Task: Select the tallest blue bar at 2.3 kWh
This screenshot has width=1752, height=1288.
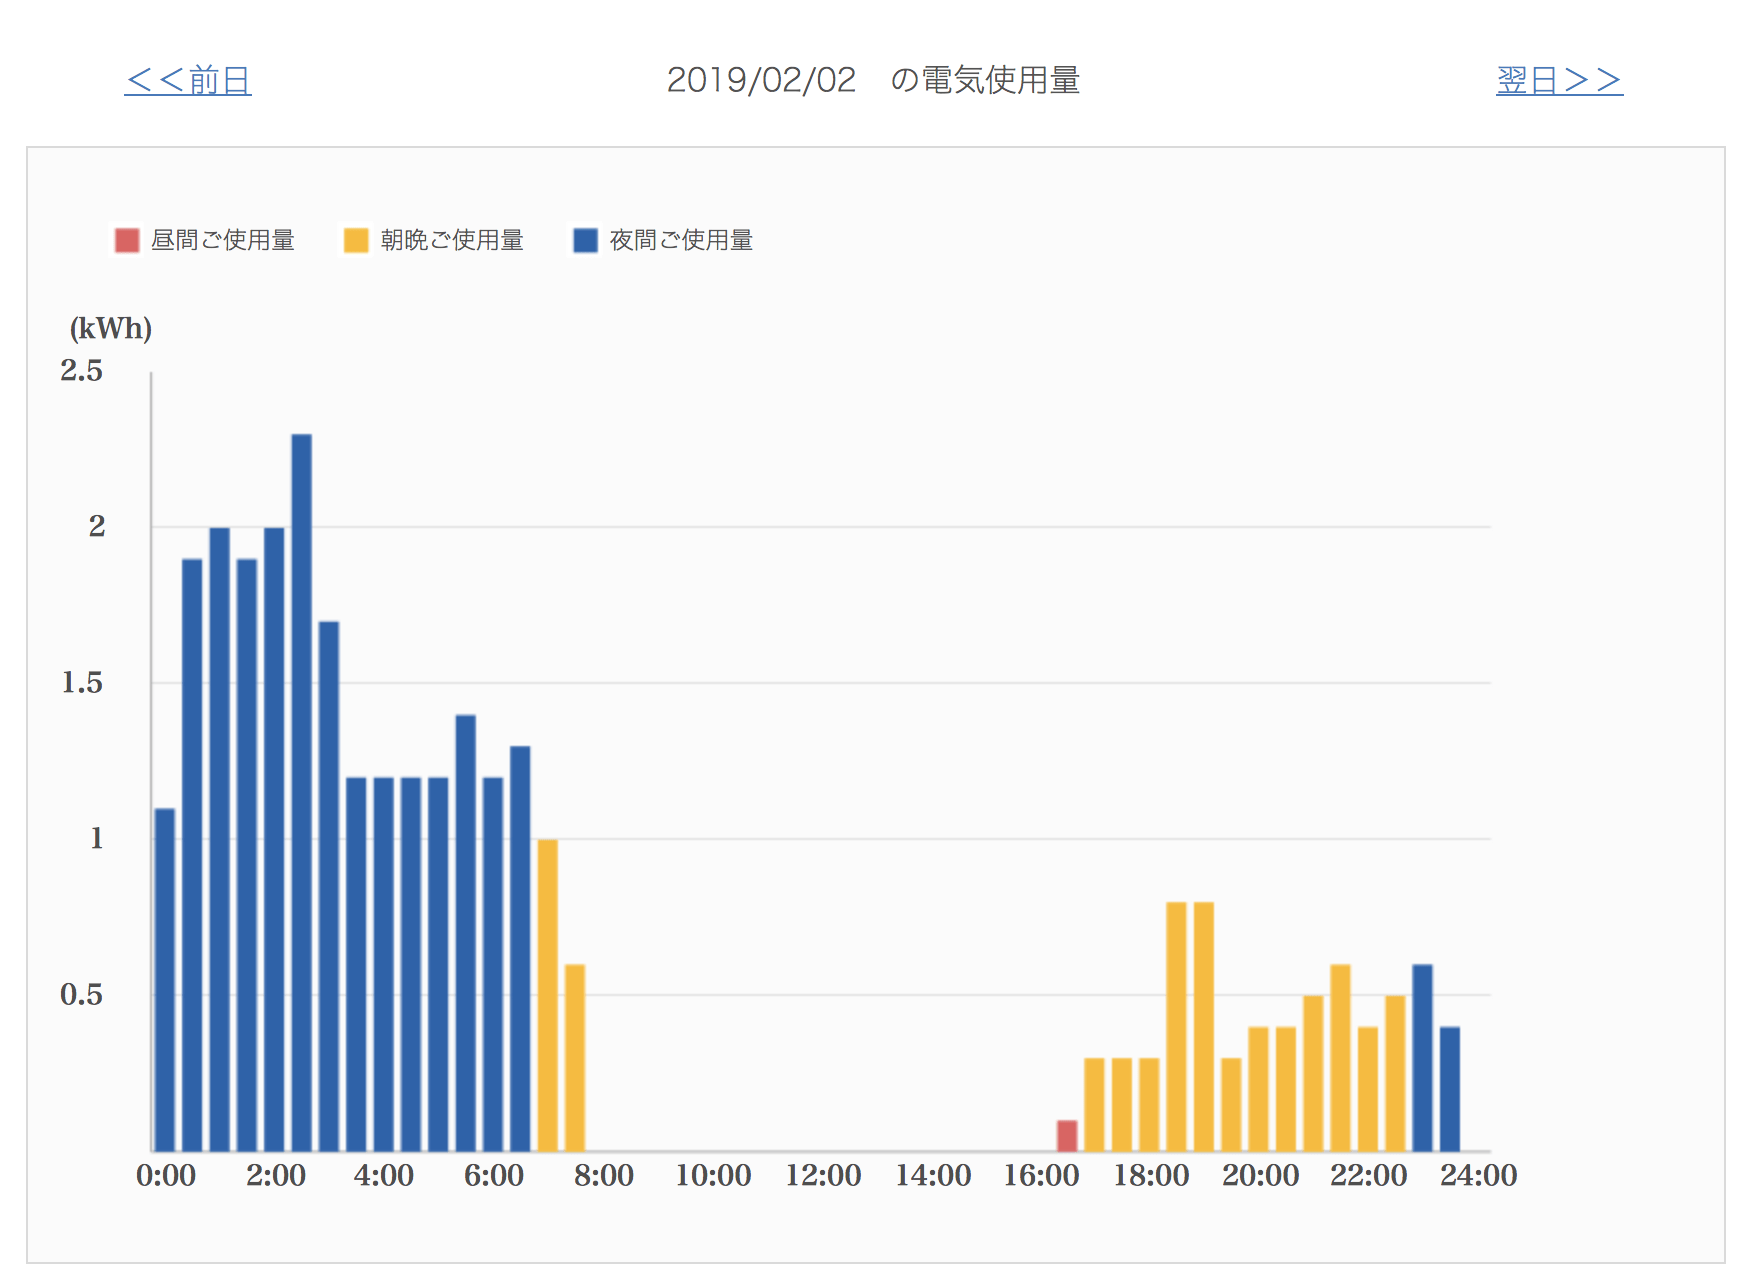Action: click(301, 792)
